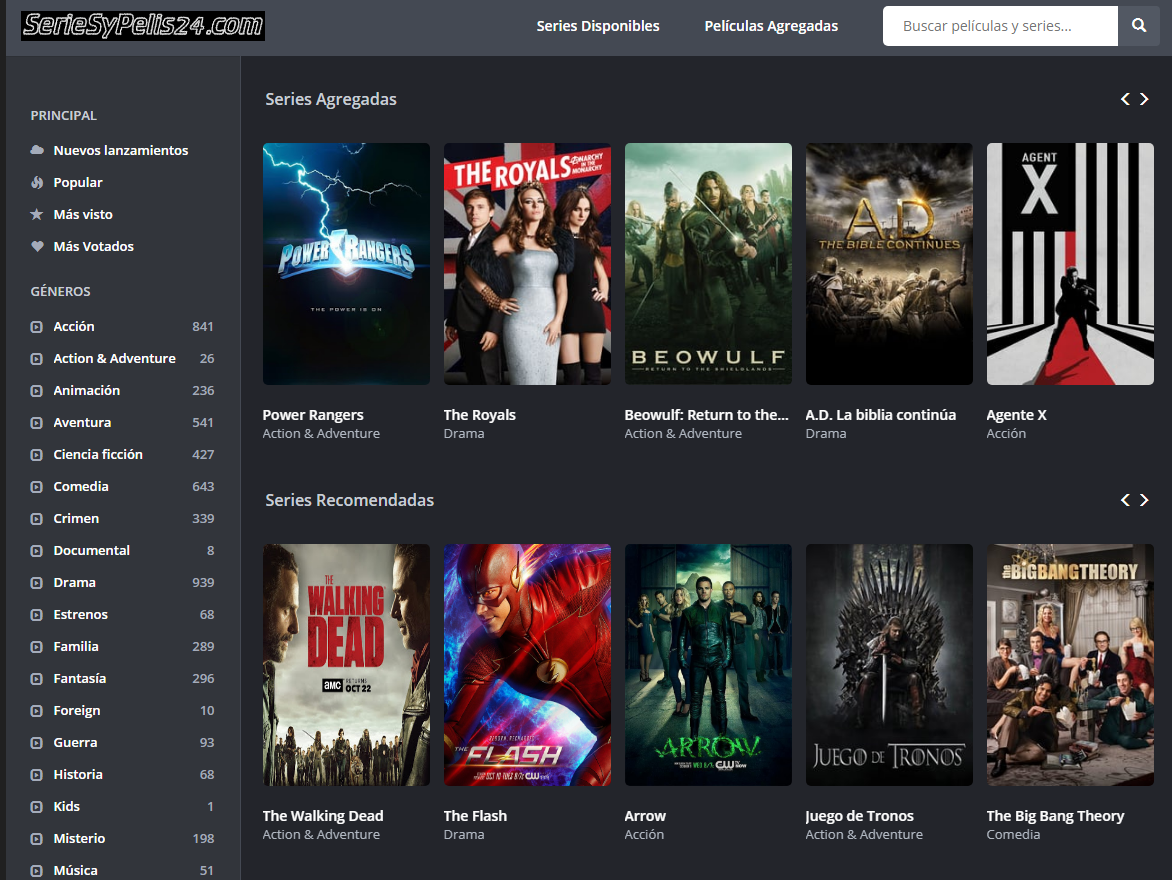Open Series Disponibles in top navigation
The image size is (1172, 880).
pyautogui.click(x=598, y=25)
